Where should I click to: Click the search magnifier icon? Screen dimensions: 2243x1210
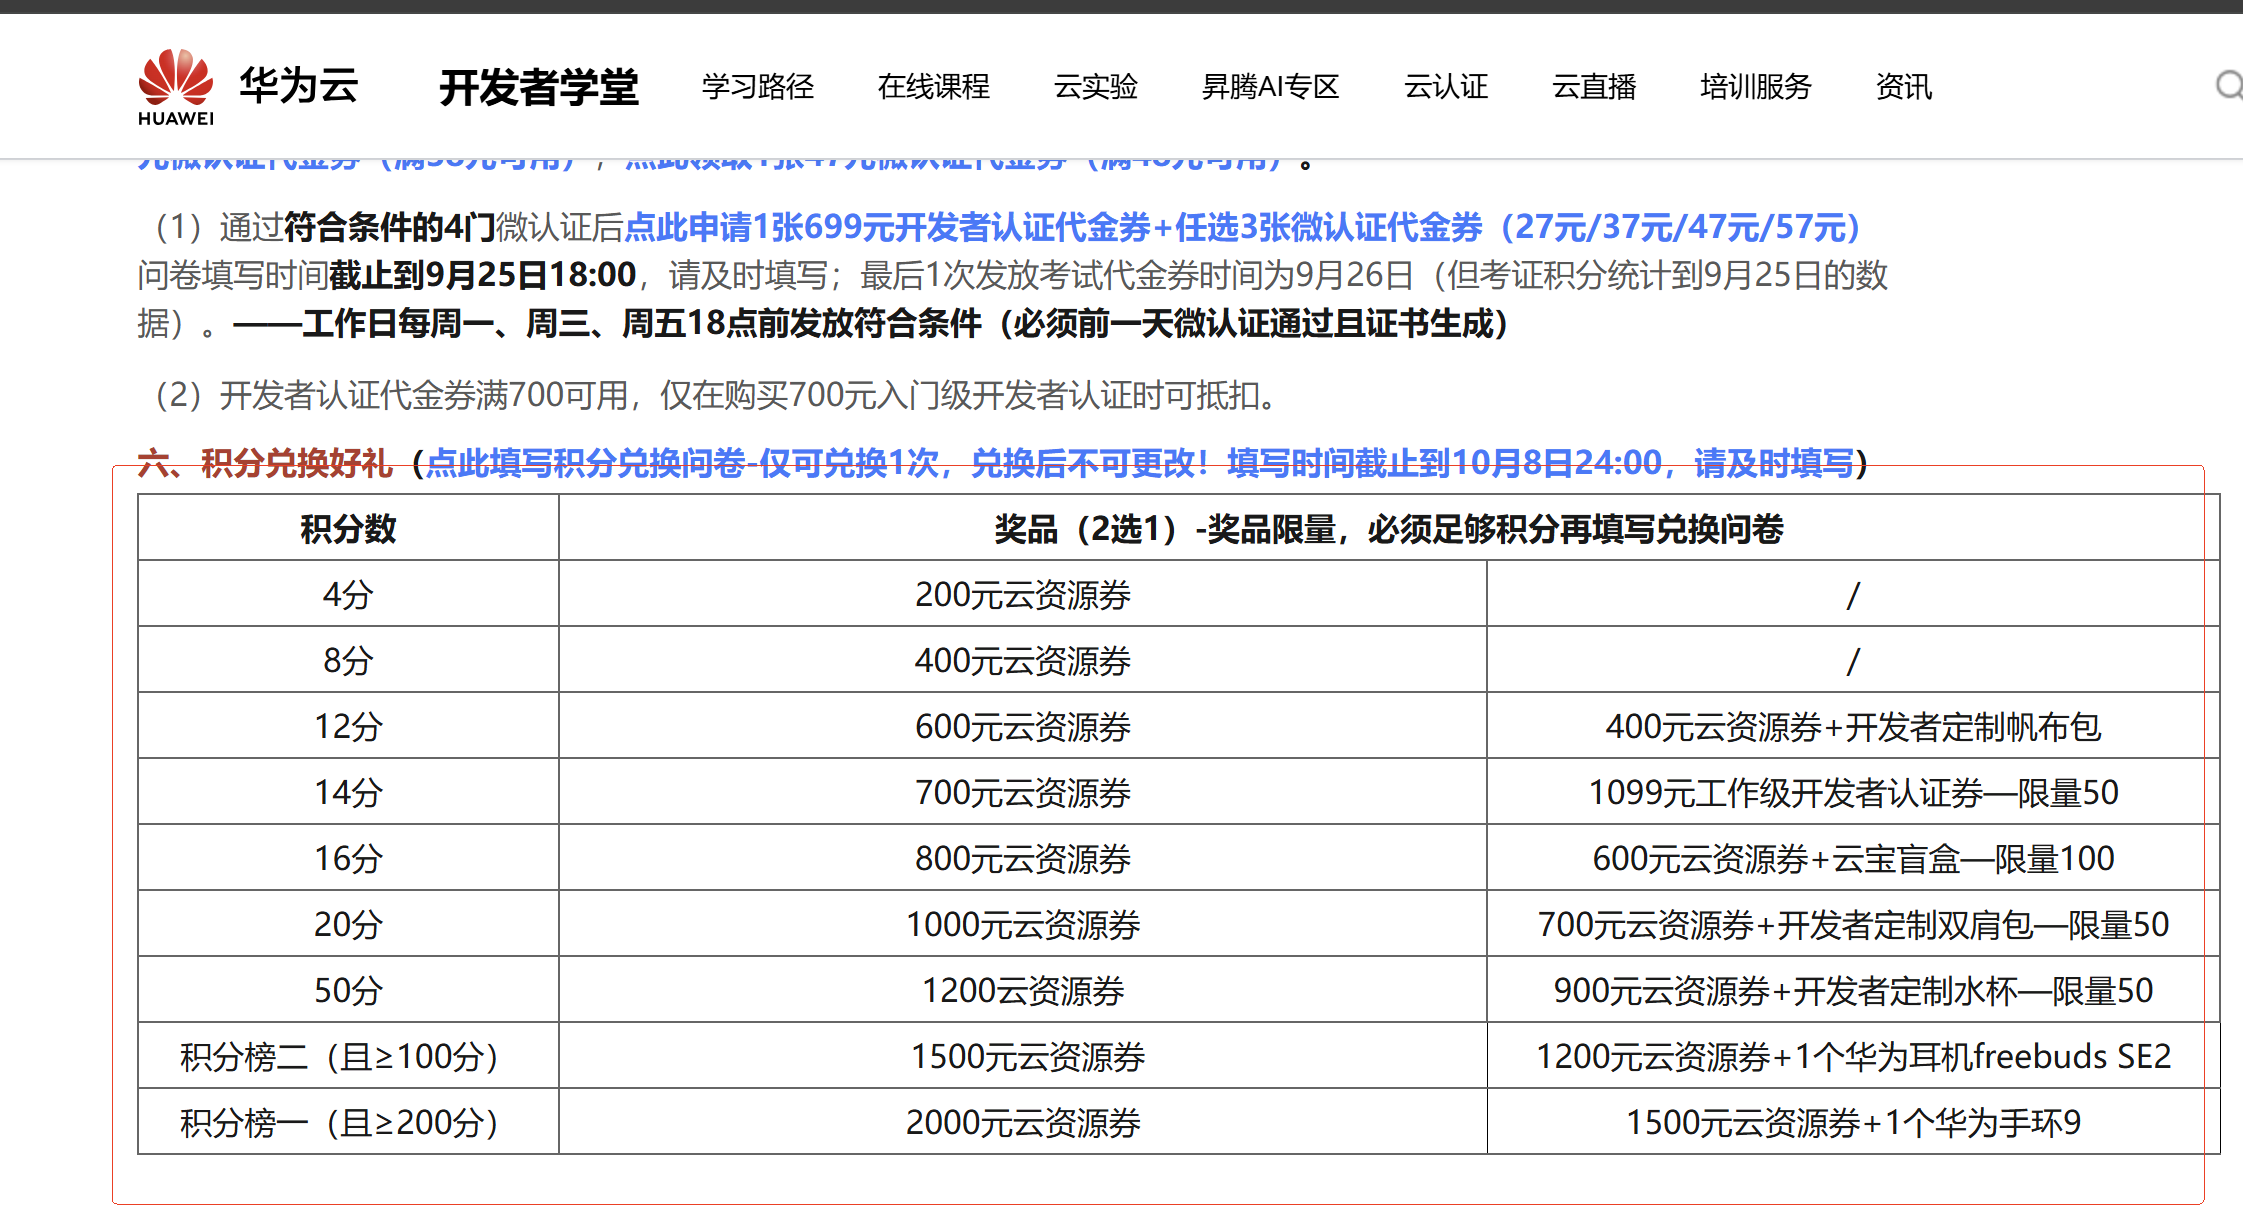pos(2228,86)
